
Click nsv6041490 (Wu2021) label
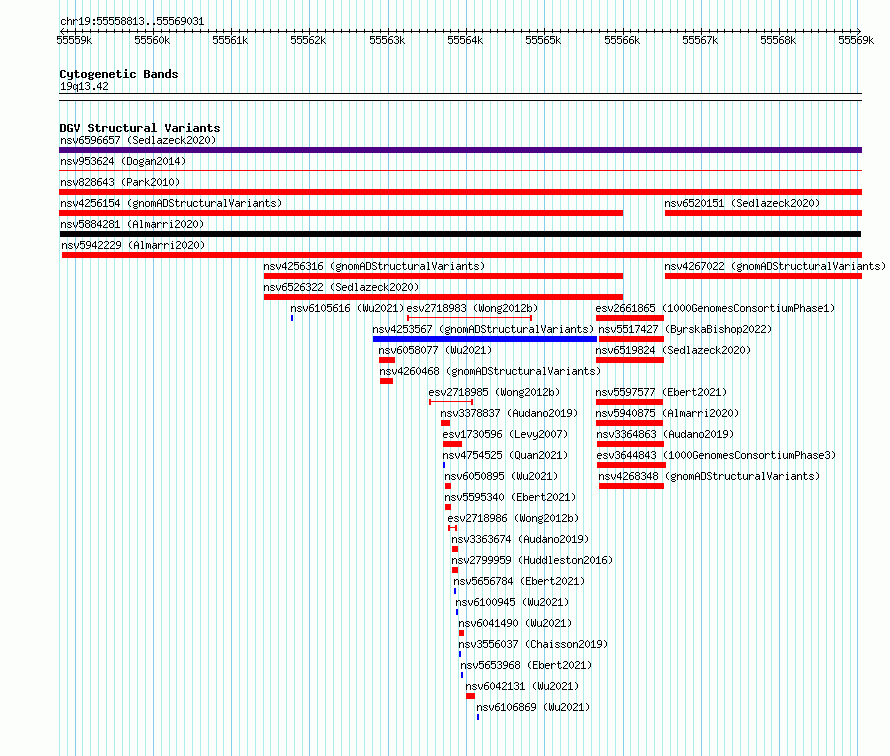point(515,623)
